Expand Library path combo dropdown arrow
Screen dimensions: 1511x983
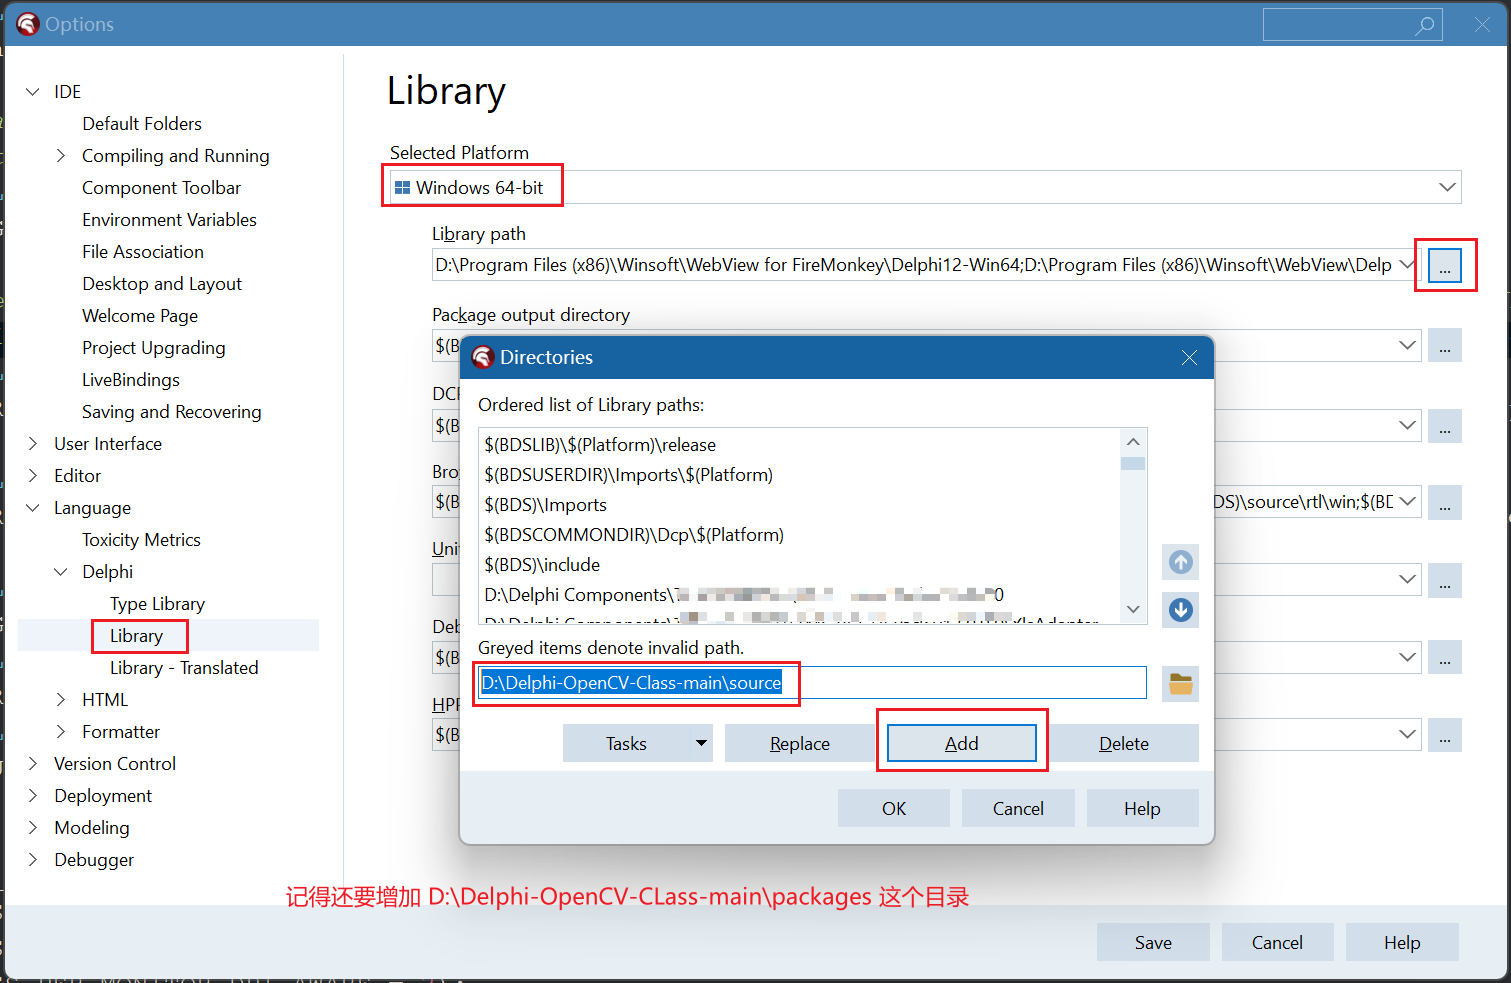pyautogui.click(x=1407, y=265)
